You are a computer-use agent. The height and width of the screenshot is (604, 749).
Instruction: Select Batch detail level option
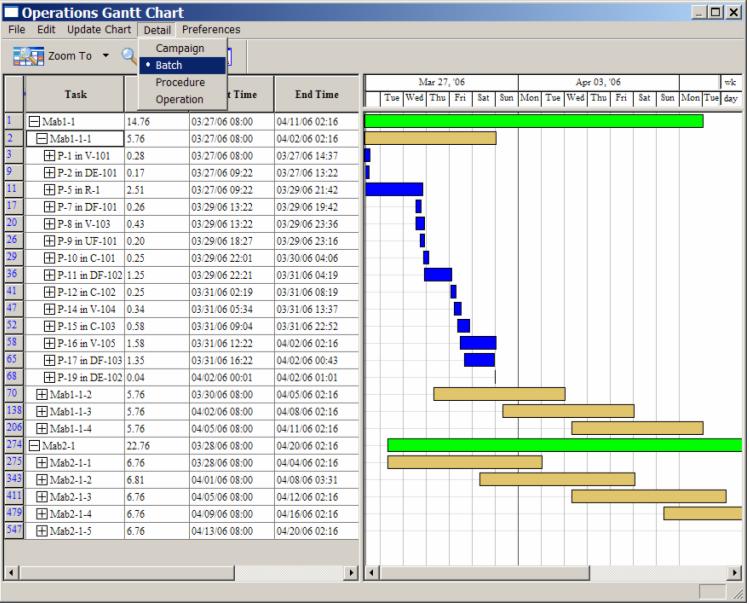coord(168,65)
